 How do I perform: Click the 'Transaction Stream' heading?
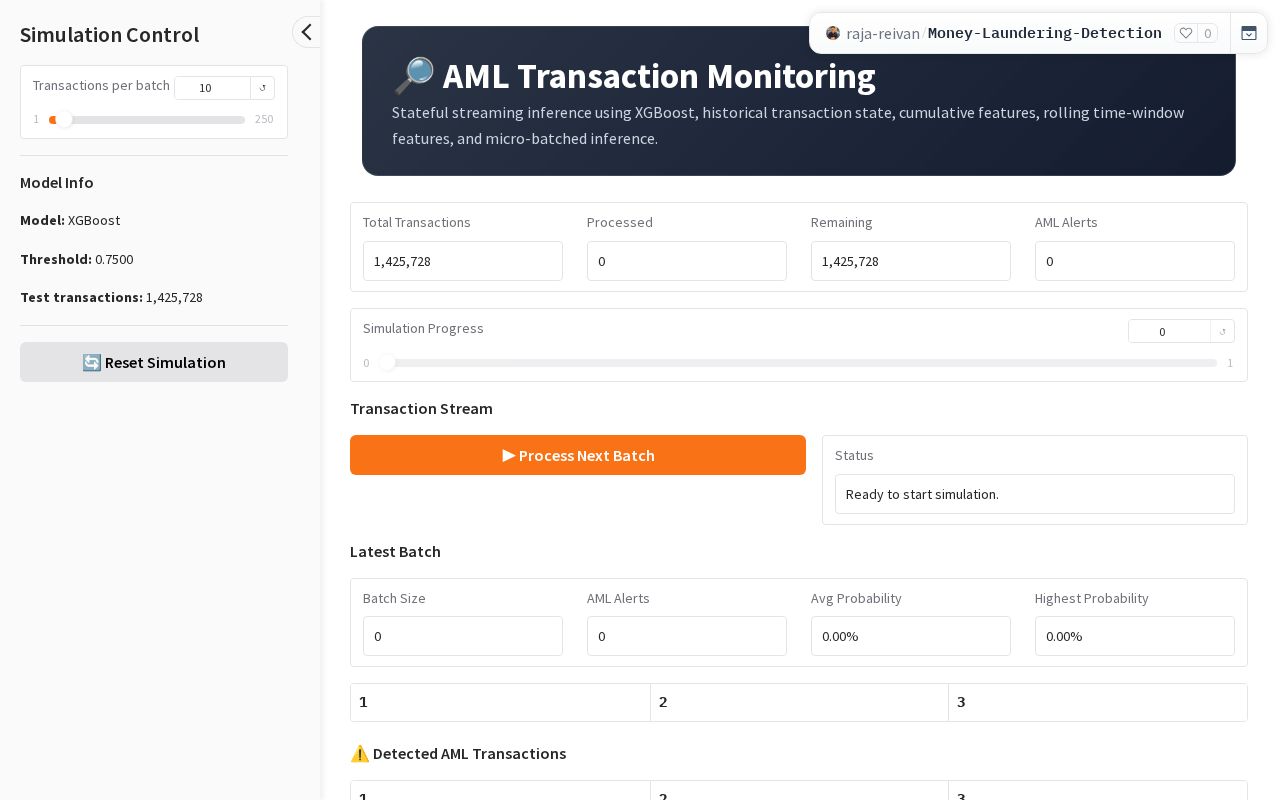[x=421, y=408]
